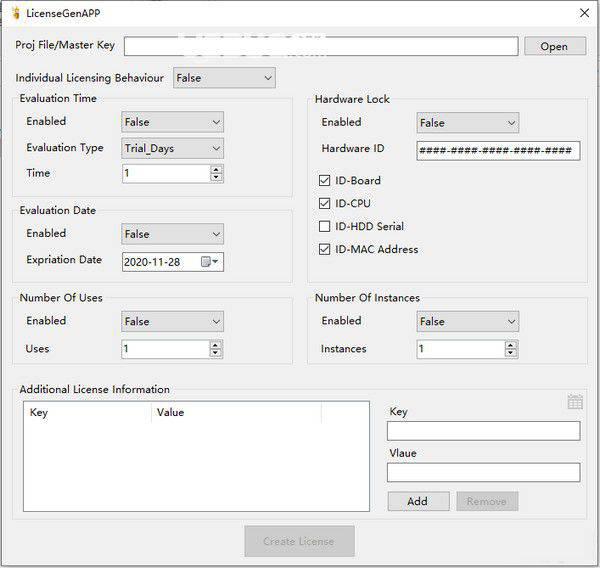Screen dimensions: 600x568
Task: Click the Remove button
Action: click(x=487, y=501)
